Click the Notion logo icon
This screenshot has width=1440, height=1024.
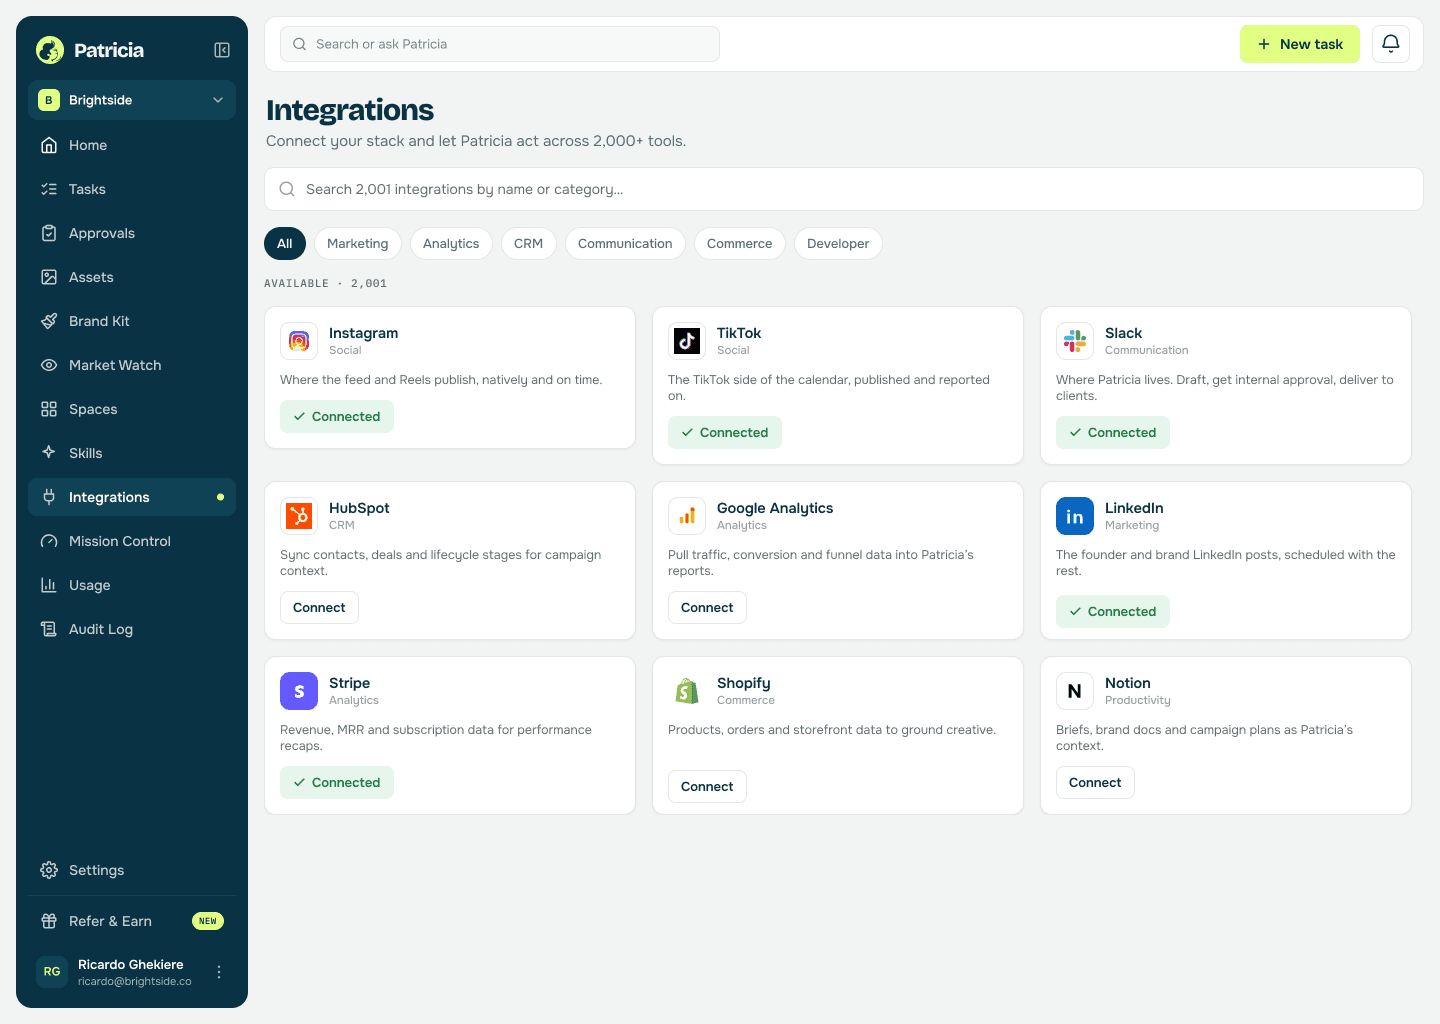1075,691
